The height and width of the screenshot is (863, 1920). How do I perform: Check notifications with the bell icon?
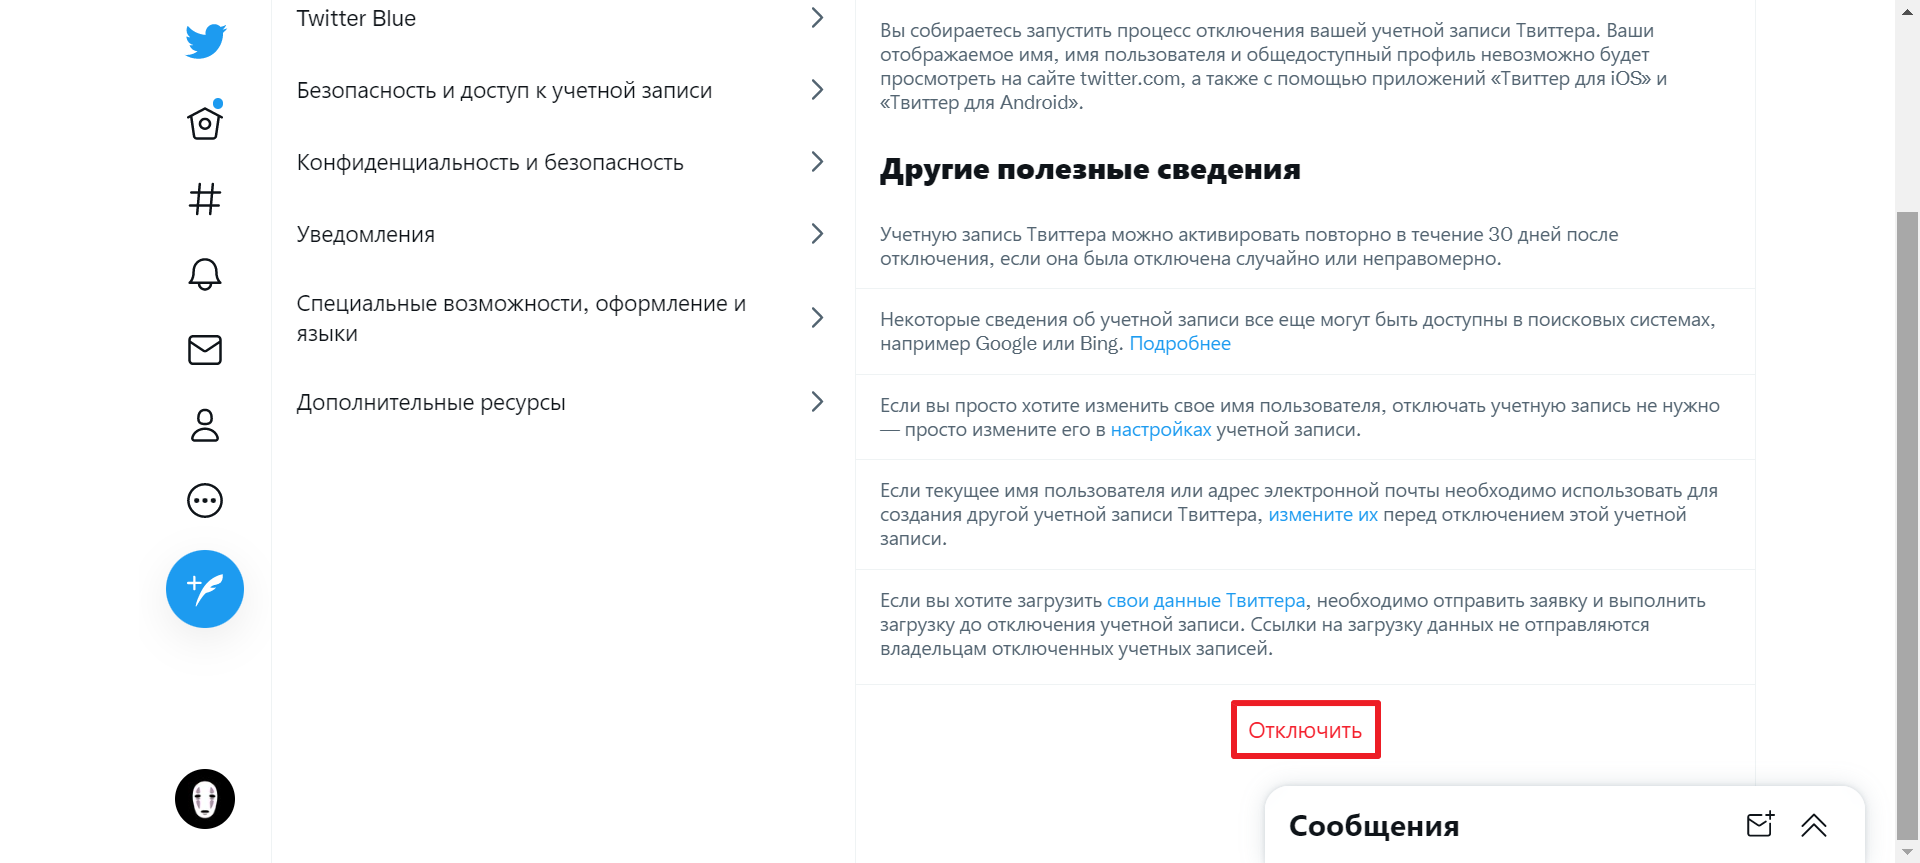pyautogui.click(x=204, y=274)
